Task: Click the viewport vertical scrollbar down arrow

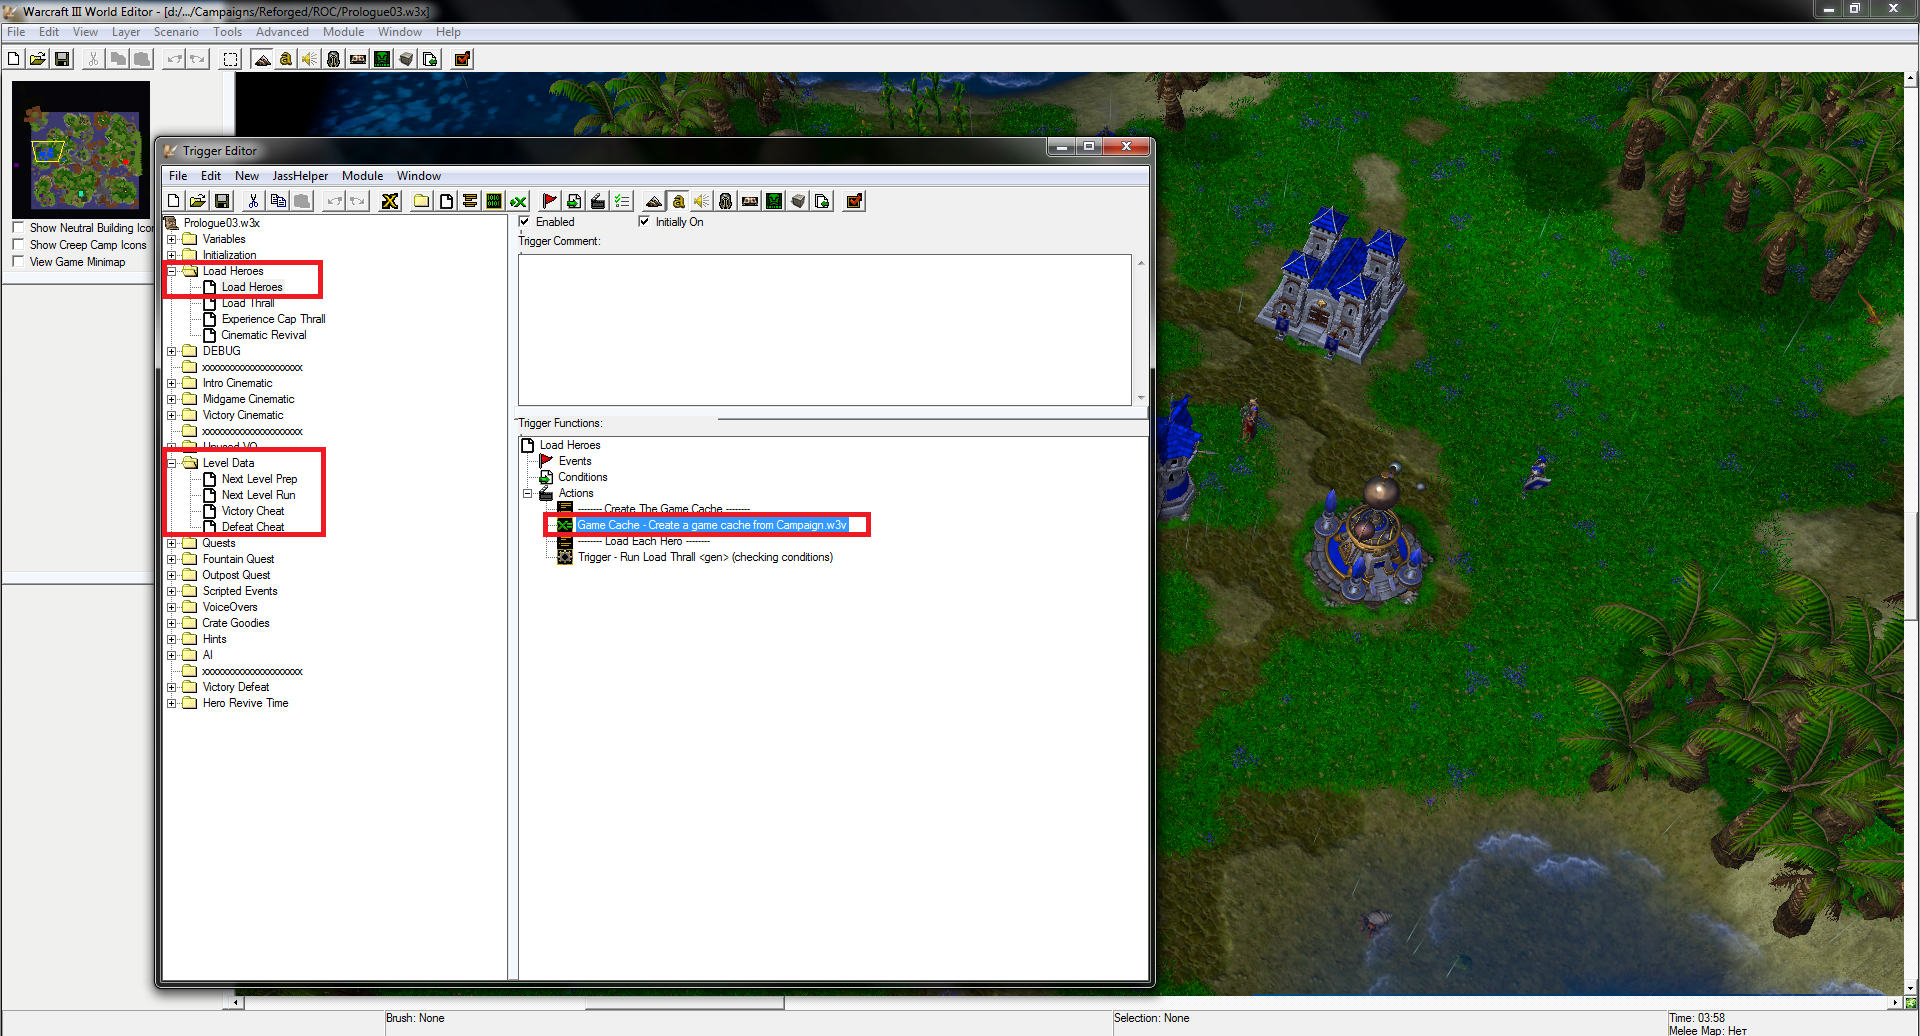Action: (1911, 989)
